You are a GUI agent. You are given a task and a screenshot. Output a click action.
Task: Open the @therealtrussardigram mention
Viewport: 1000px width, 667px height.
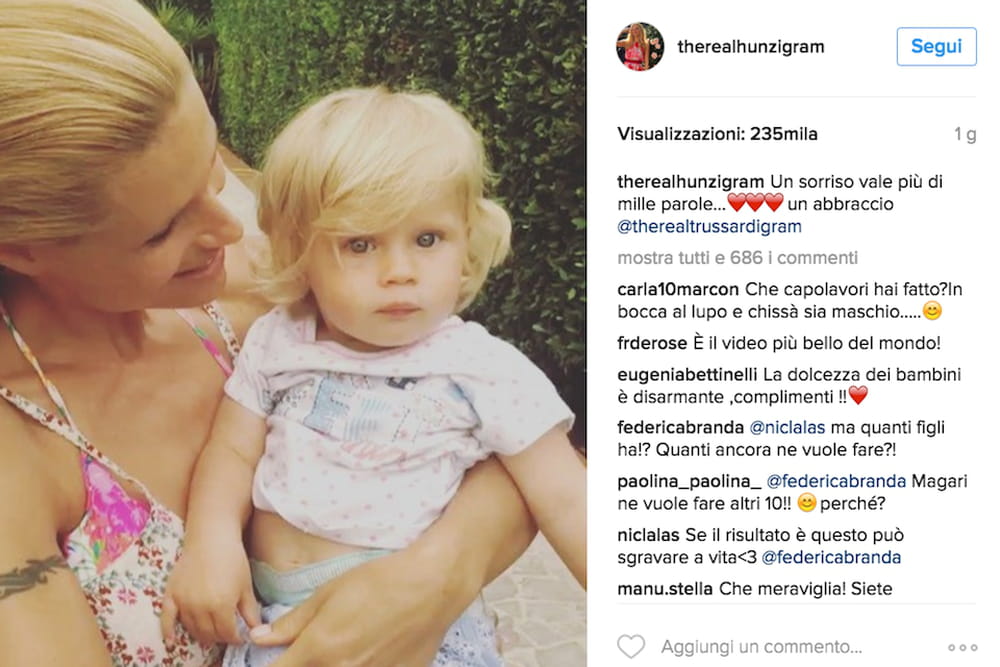click(x=709, y=226)
